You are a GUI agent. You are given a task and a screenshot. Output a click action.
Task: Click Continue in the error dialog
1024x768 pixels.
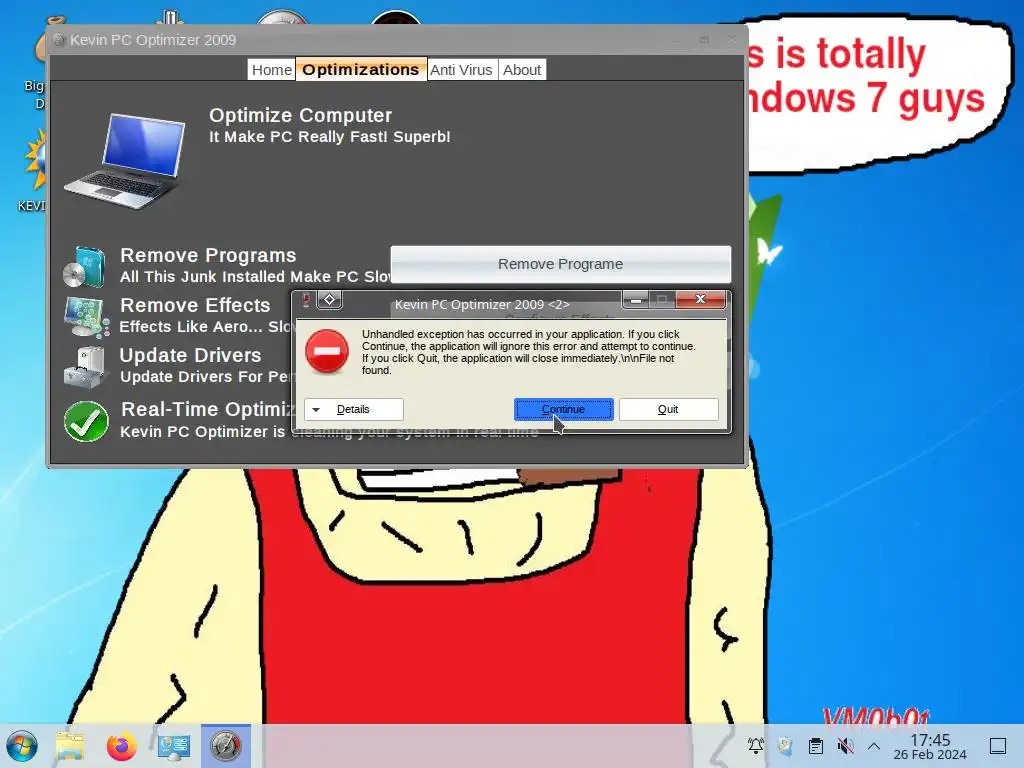tap(564, 409)
